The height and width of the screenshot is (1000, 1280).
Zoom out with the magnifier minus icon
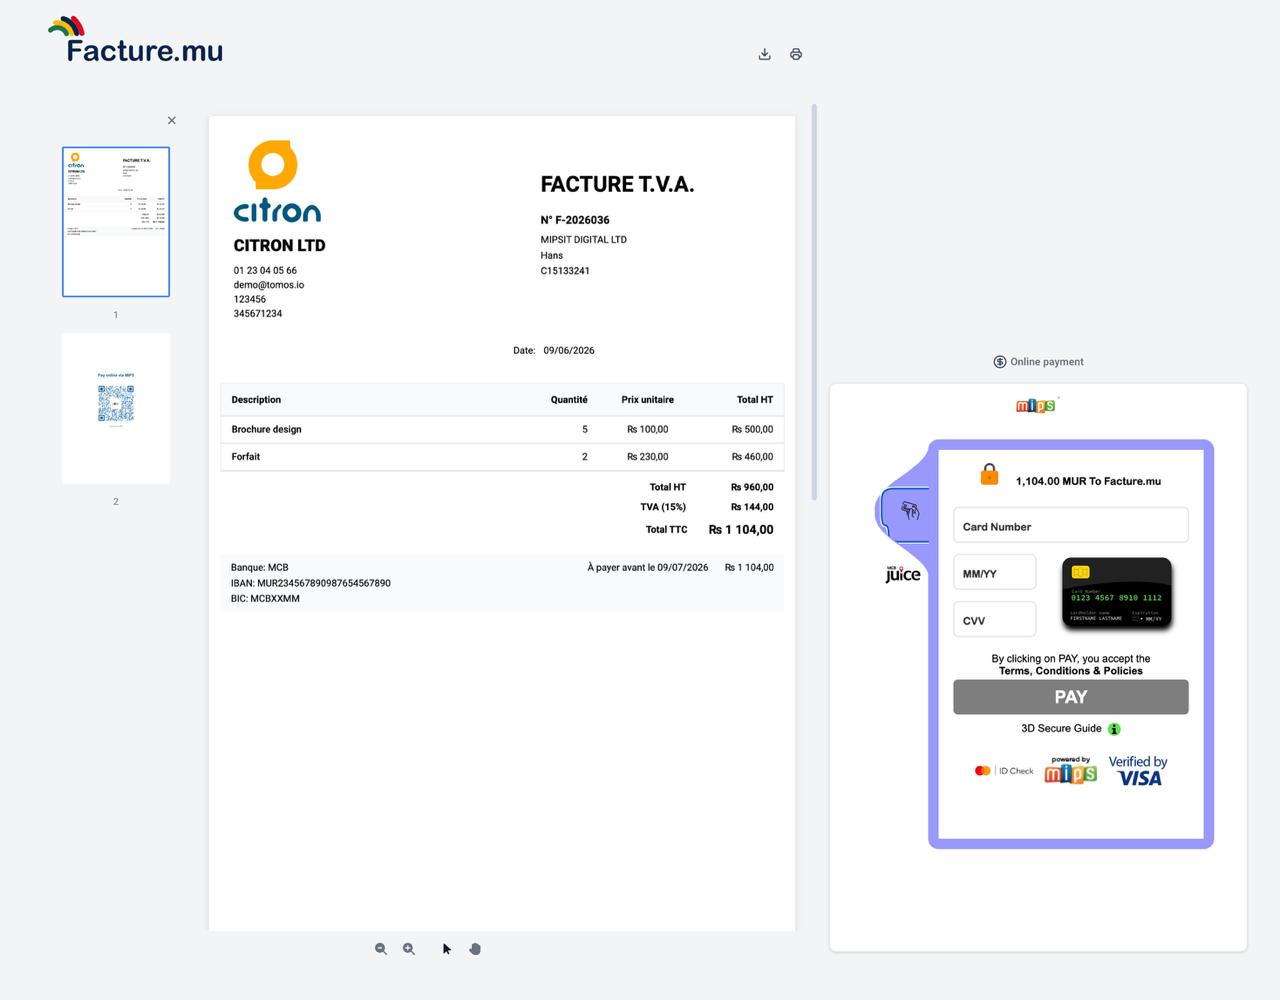(x=381, y=949)
